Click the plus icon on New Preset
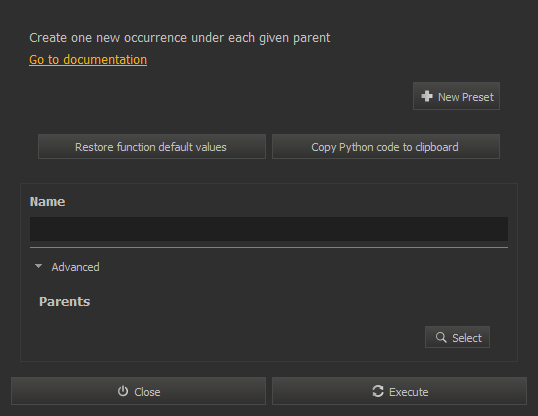 (427, 96)
